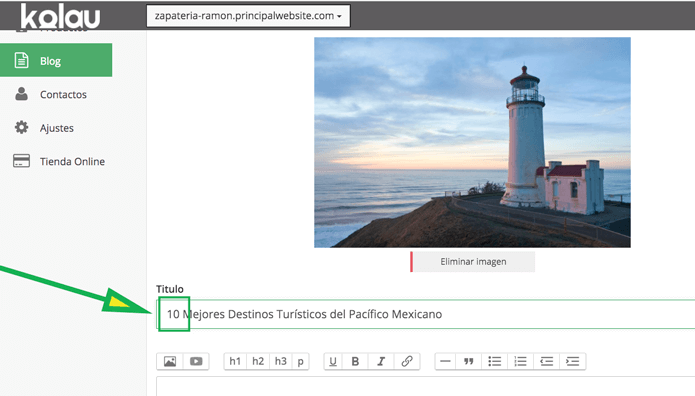Click the Blog document icon
Image resolution: width=695 pixels, height=396 pixels.
tap(21, 60)
